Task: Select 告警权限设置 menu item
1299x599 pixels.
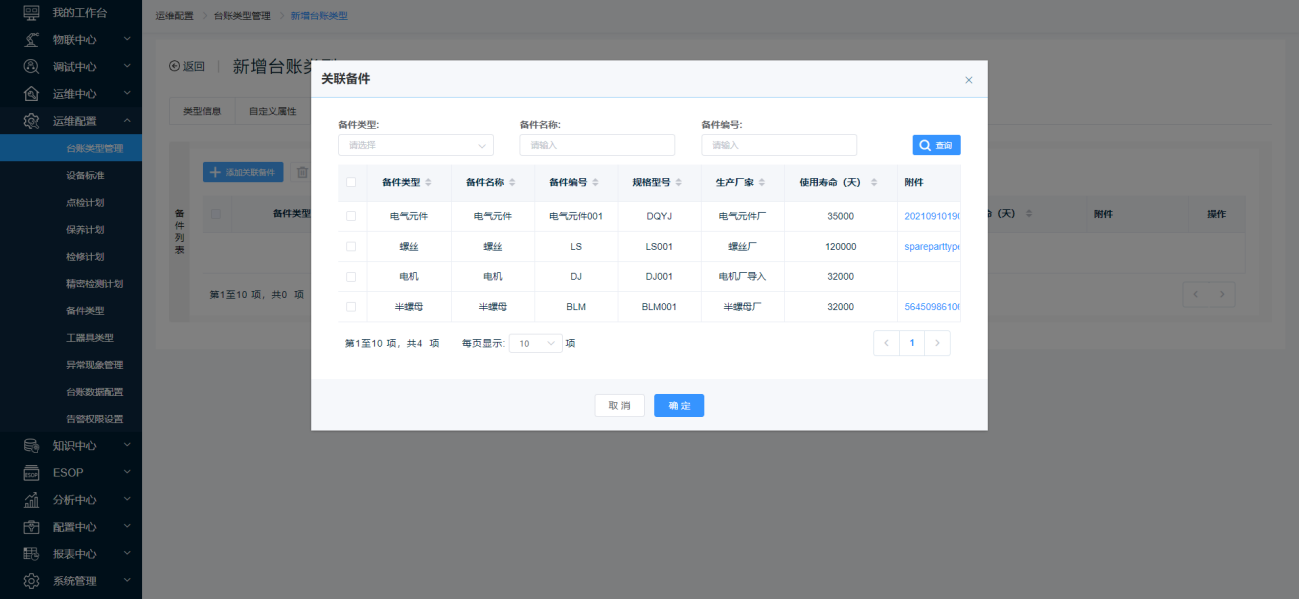Action: pos(71,419)
